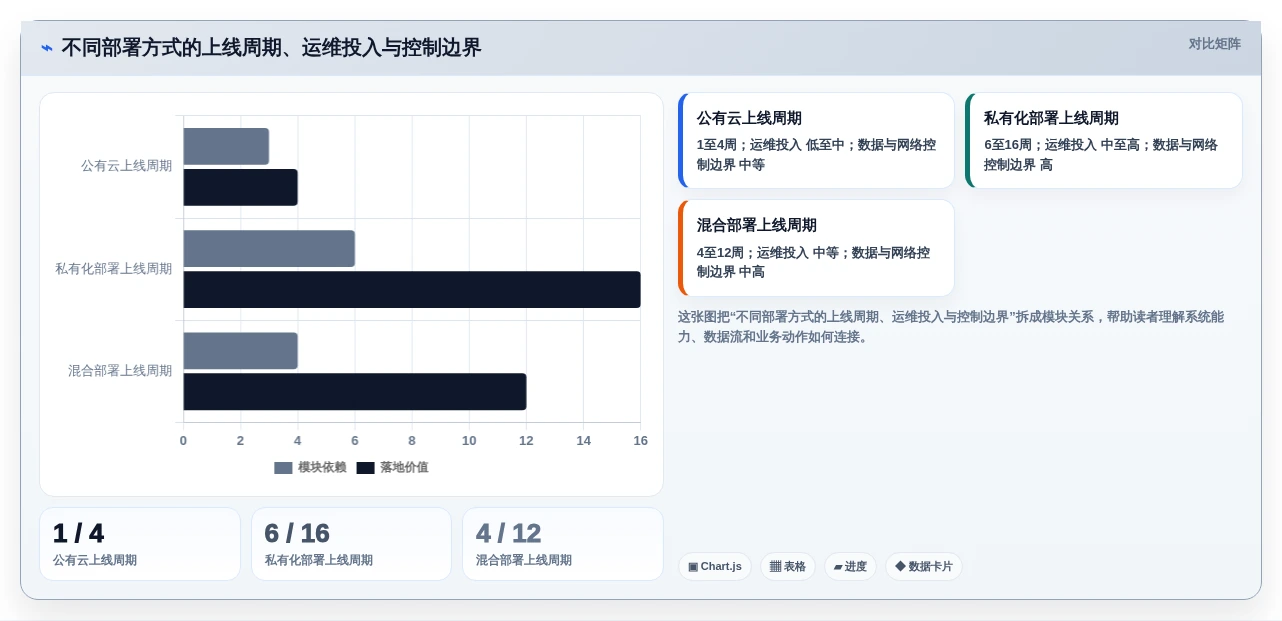Click the x-axis tick label 0
Viewport: 1282px width, 621px height.
[x=183, y=441]
